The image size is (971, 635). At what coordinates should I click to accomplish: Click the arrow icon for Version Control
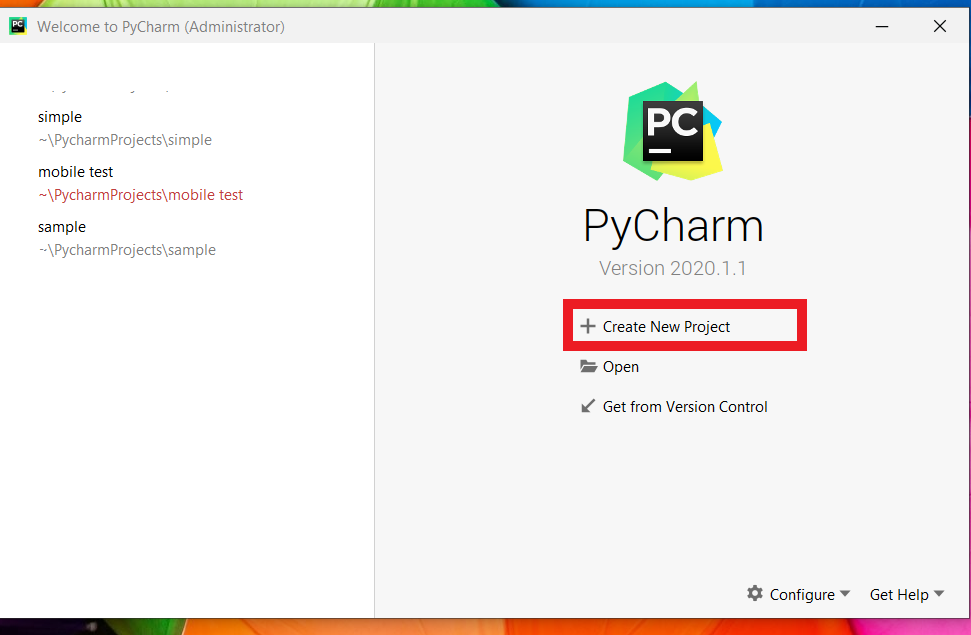pyautogui.click(x=588, y=406)
